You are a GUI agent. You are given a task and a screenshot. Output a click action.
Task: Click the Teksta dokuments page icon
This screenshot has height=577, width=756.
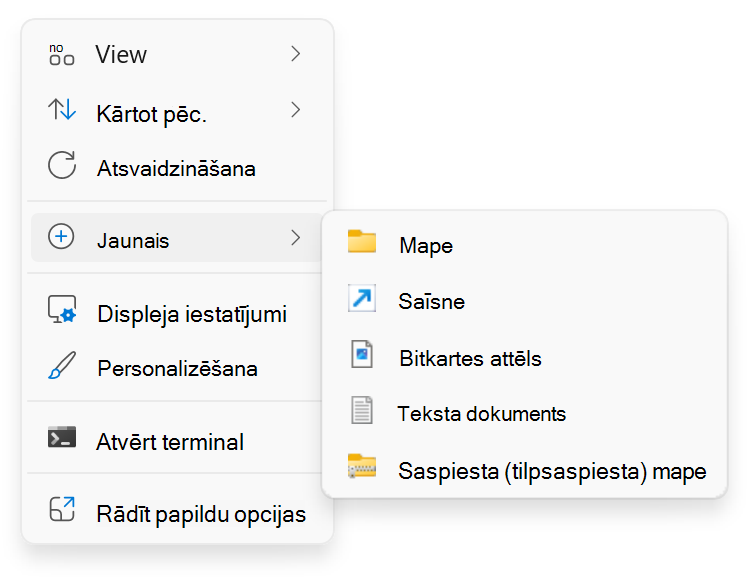click(362, 410)
